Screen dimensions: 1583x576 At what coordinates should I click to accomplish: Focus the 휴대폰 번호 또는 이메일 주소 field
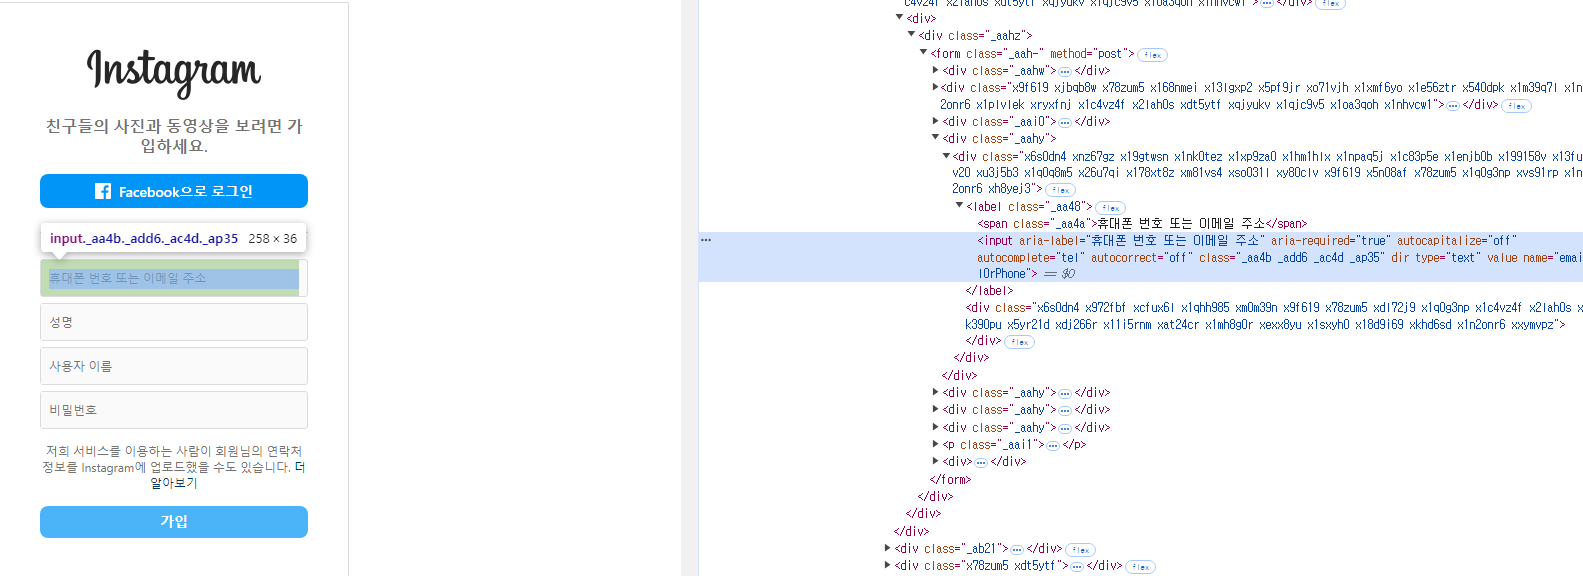click(174, 278)
